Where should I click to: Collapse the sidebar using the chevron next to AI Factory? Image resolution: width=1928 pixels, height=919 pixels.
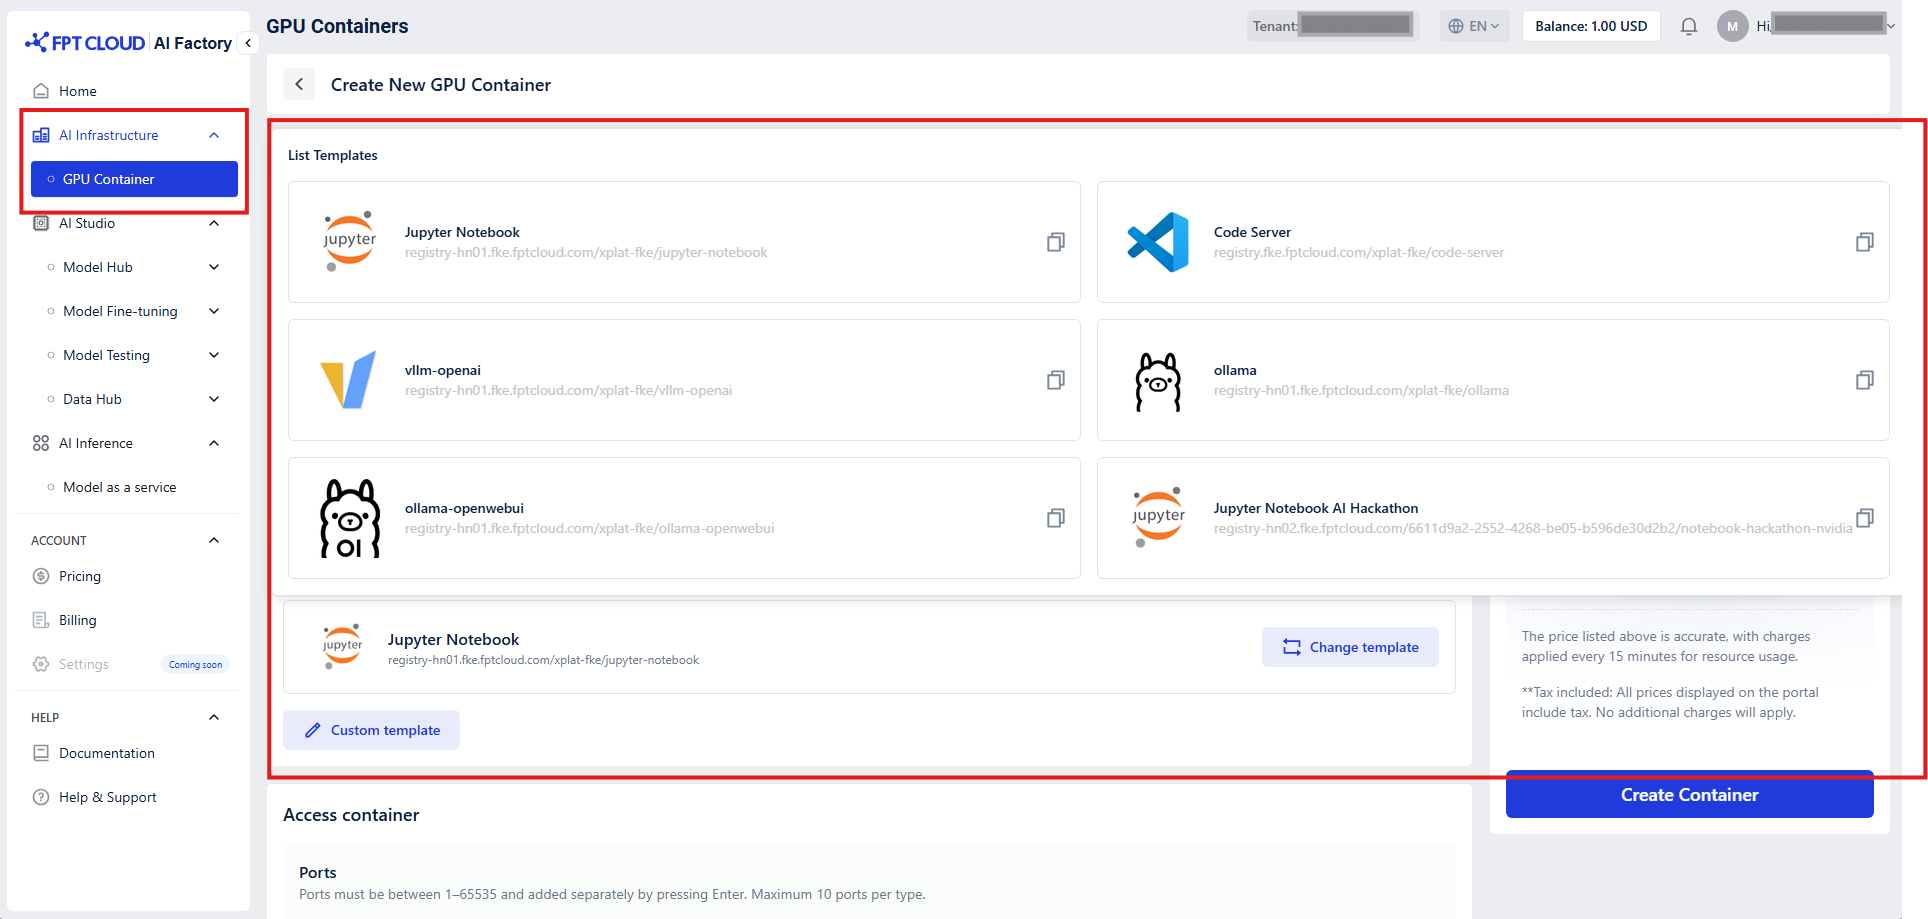pyautogui.click(x=248, y=43)
